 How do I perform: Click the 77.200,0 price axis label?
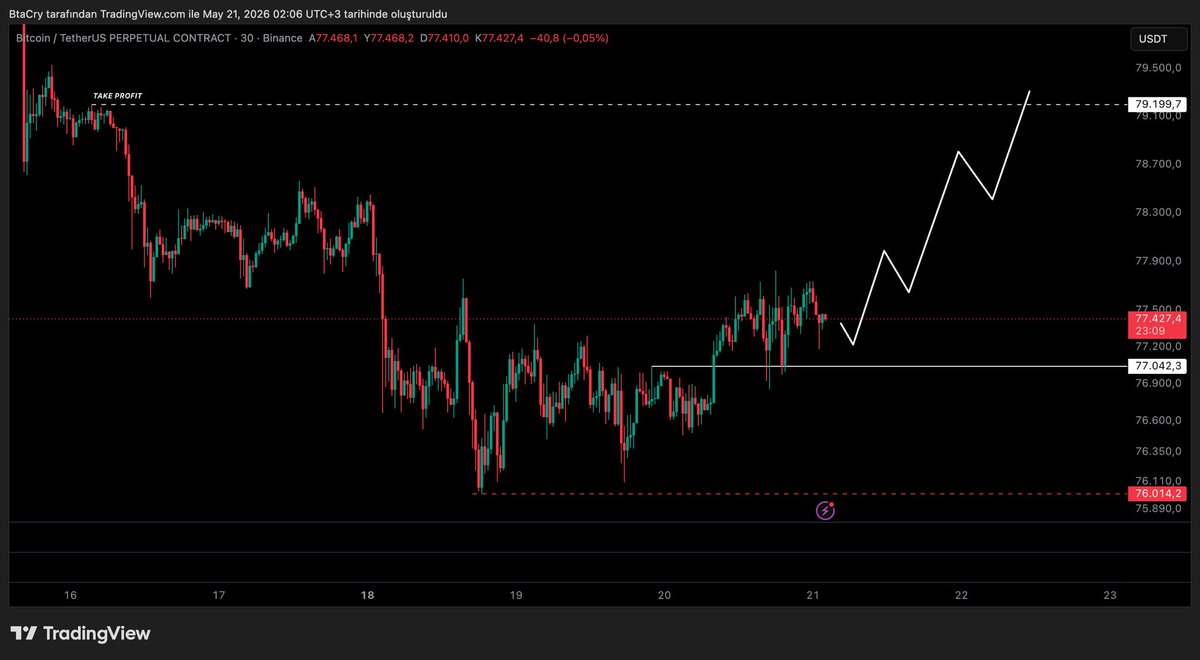(x=1160, y=345)
